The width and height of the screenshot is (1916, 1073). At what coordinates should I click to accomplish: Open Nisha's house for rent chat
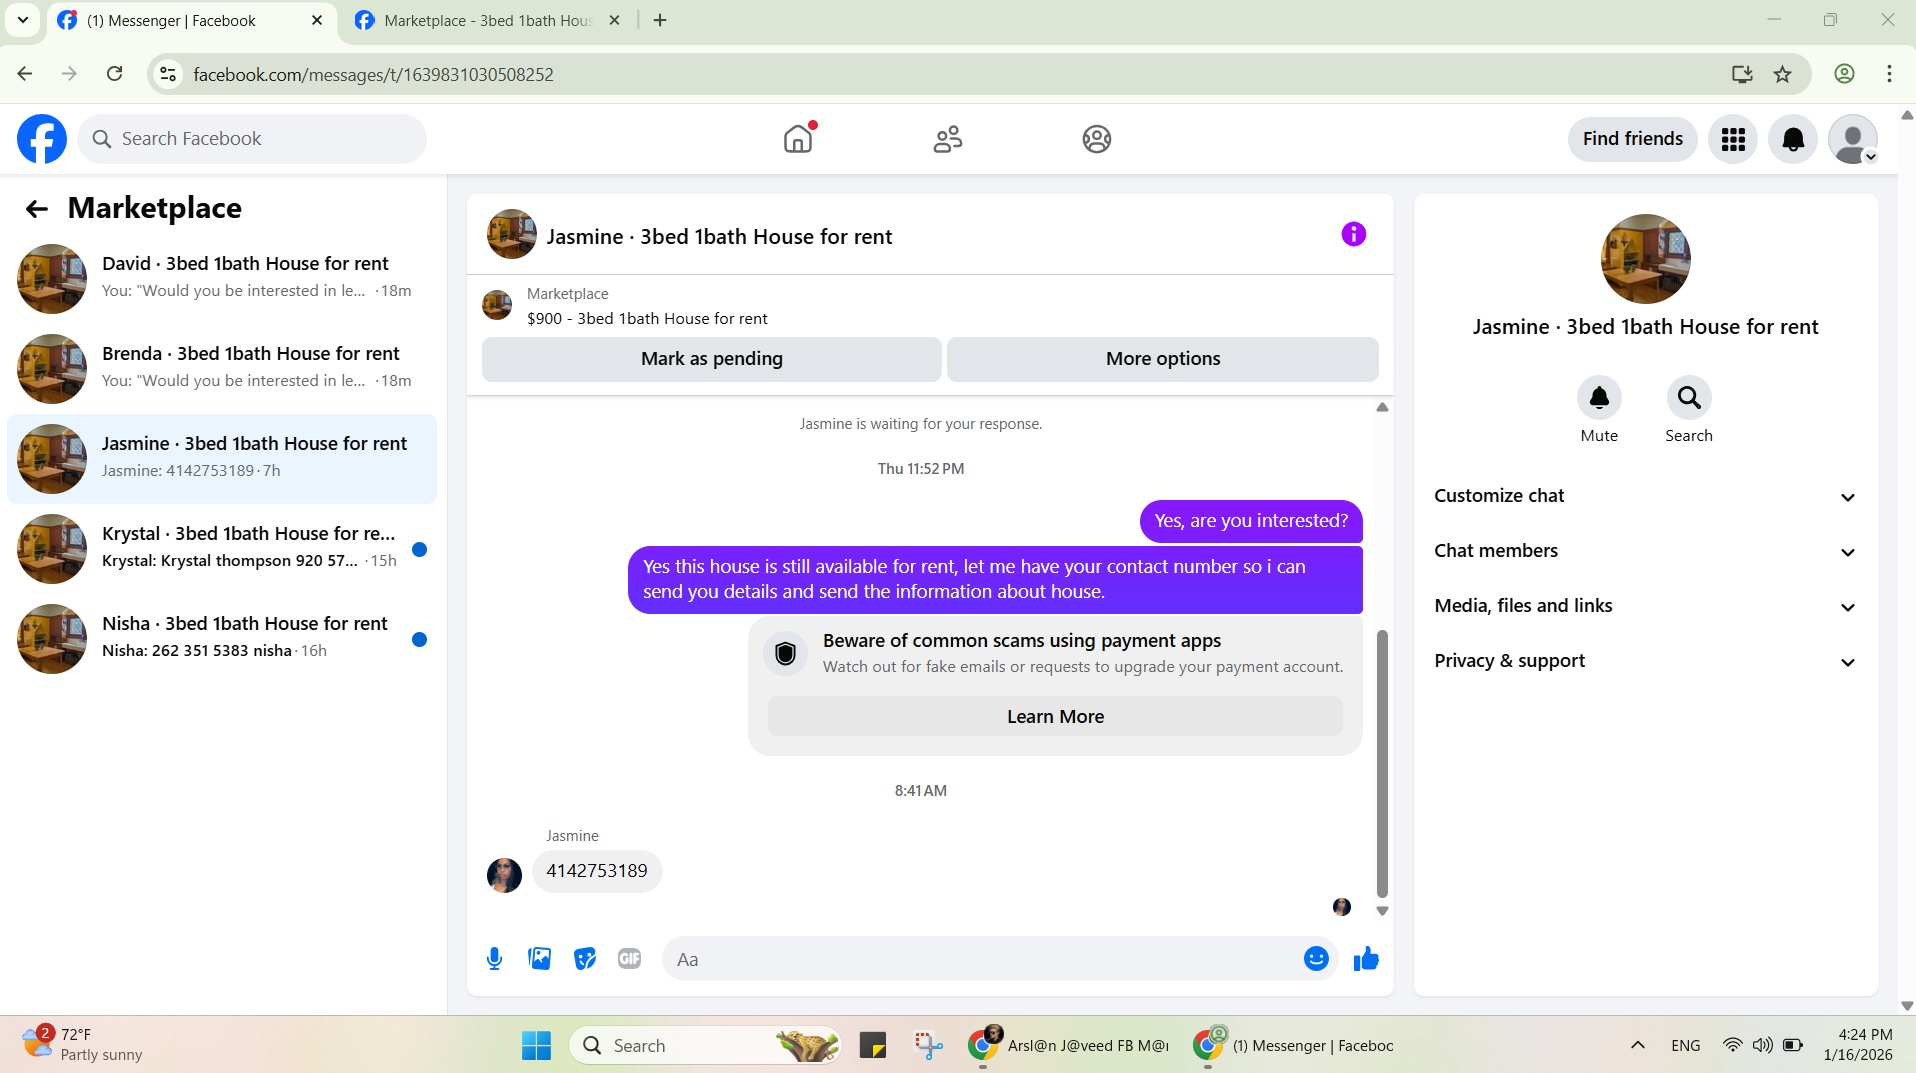coord(222,639)
